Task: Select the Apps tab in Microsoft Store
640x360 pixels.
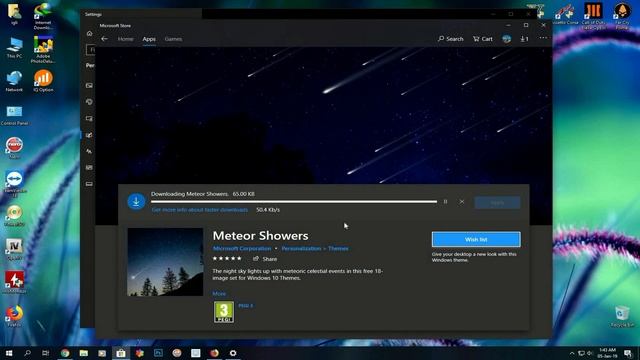Action: tap(149, 39)
